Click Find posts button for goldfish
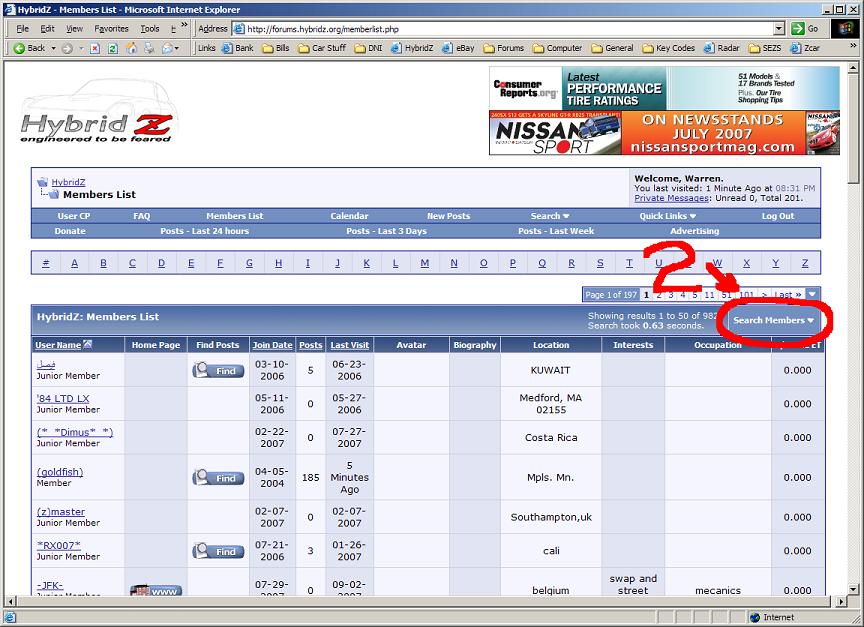The height and width of the screenshot is (627, 864). (x=218, y=478)
